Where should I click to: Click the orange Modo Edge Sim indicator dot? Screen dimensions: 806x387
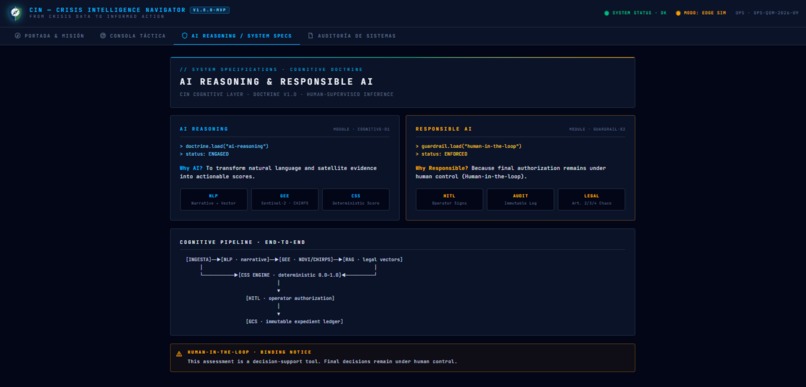tap(678, 13)
